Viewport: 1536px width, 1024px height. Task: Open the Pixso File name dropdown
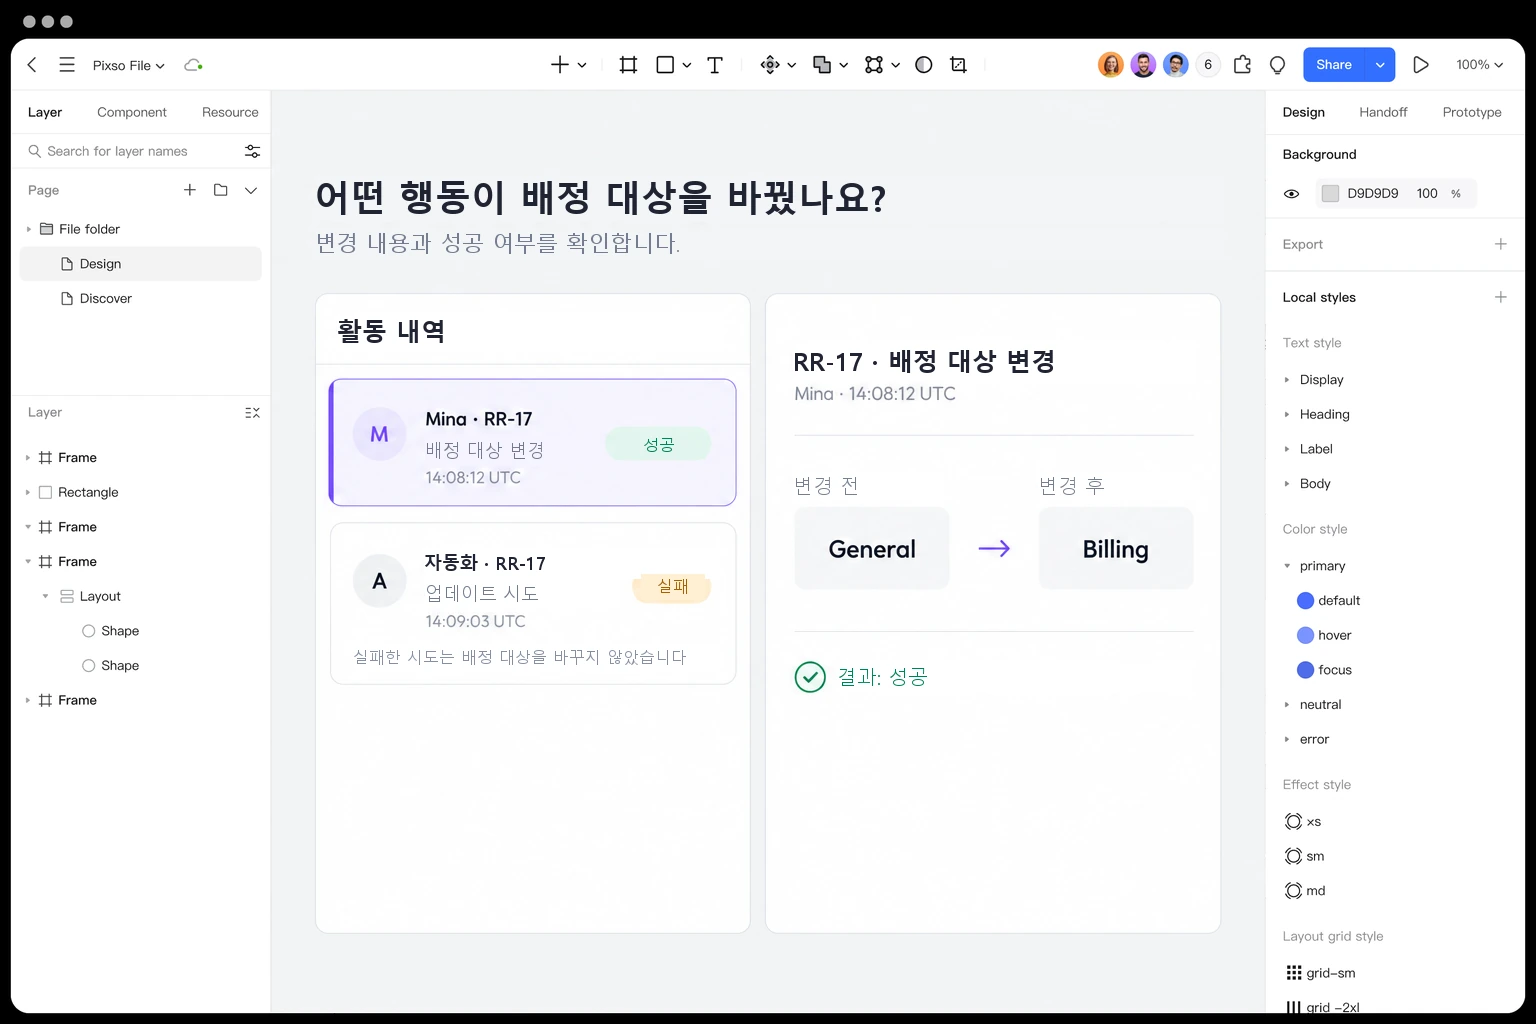tap(129, 65)
